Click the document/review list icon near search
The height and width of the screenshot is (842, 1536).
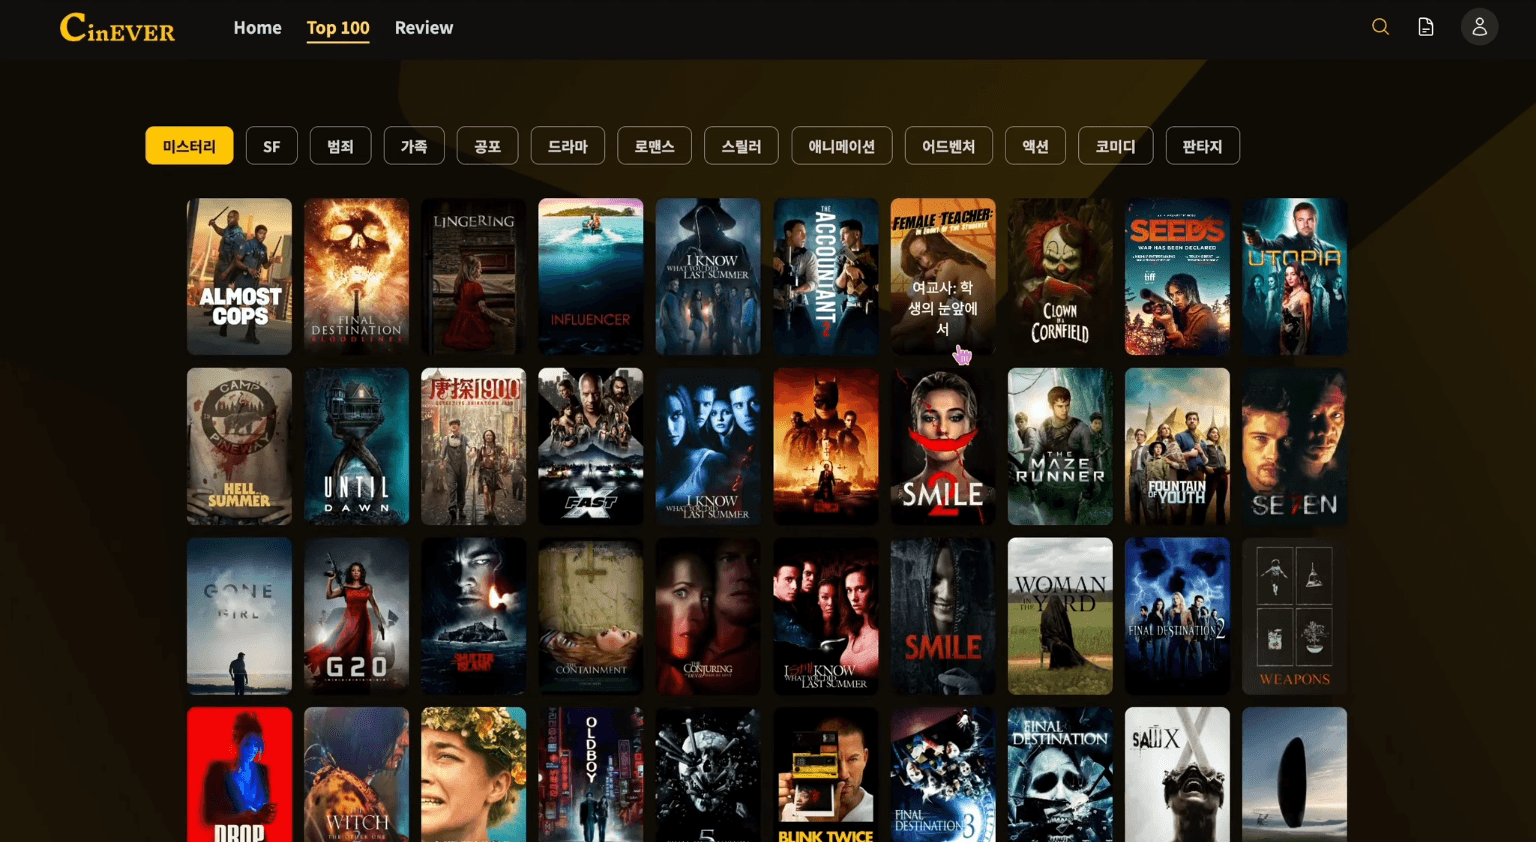tap(1425, 27)
